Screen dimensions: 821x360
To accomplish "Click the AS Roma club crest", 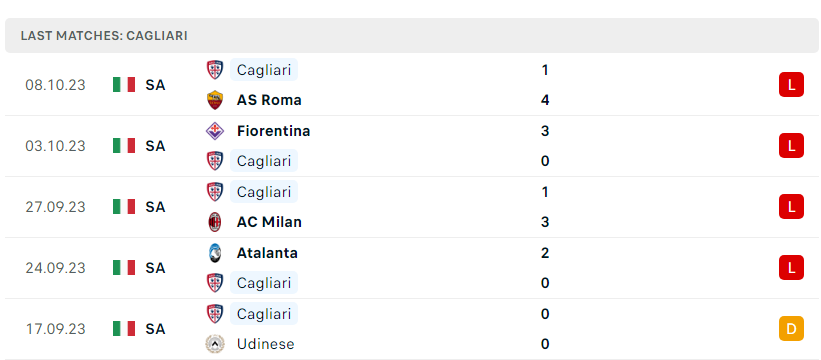I will coord(215,100).
